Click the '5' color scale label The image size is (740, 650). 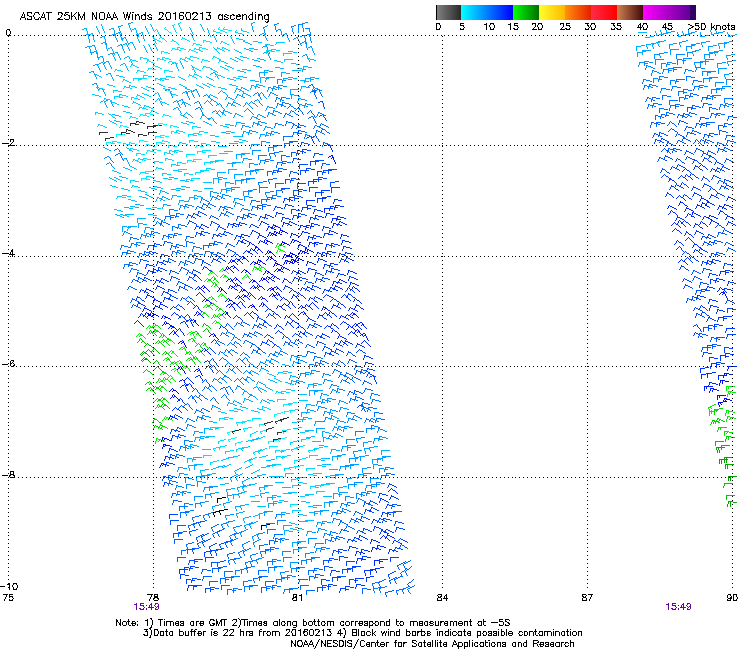point(462,26)
